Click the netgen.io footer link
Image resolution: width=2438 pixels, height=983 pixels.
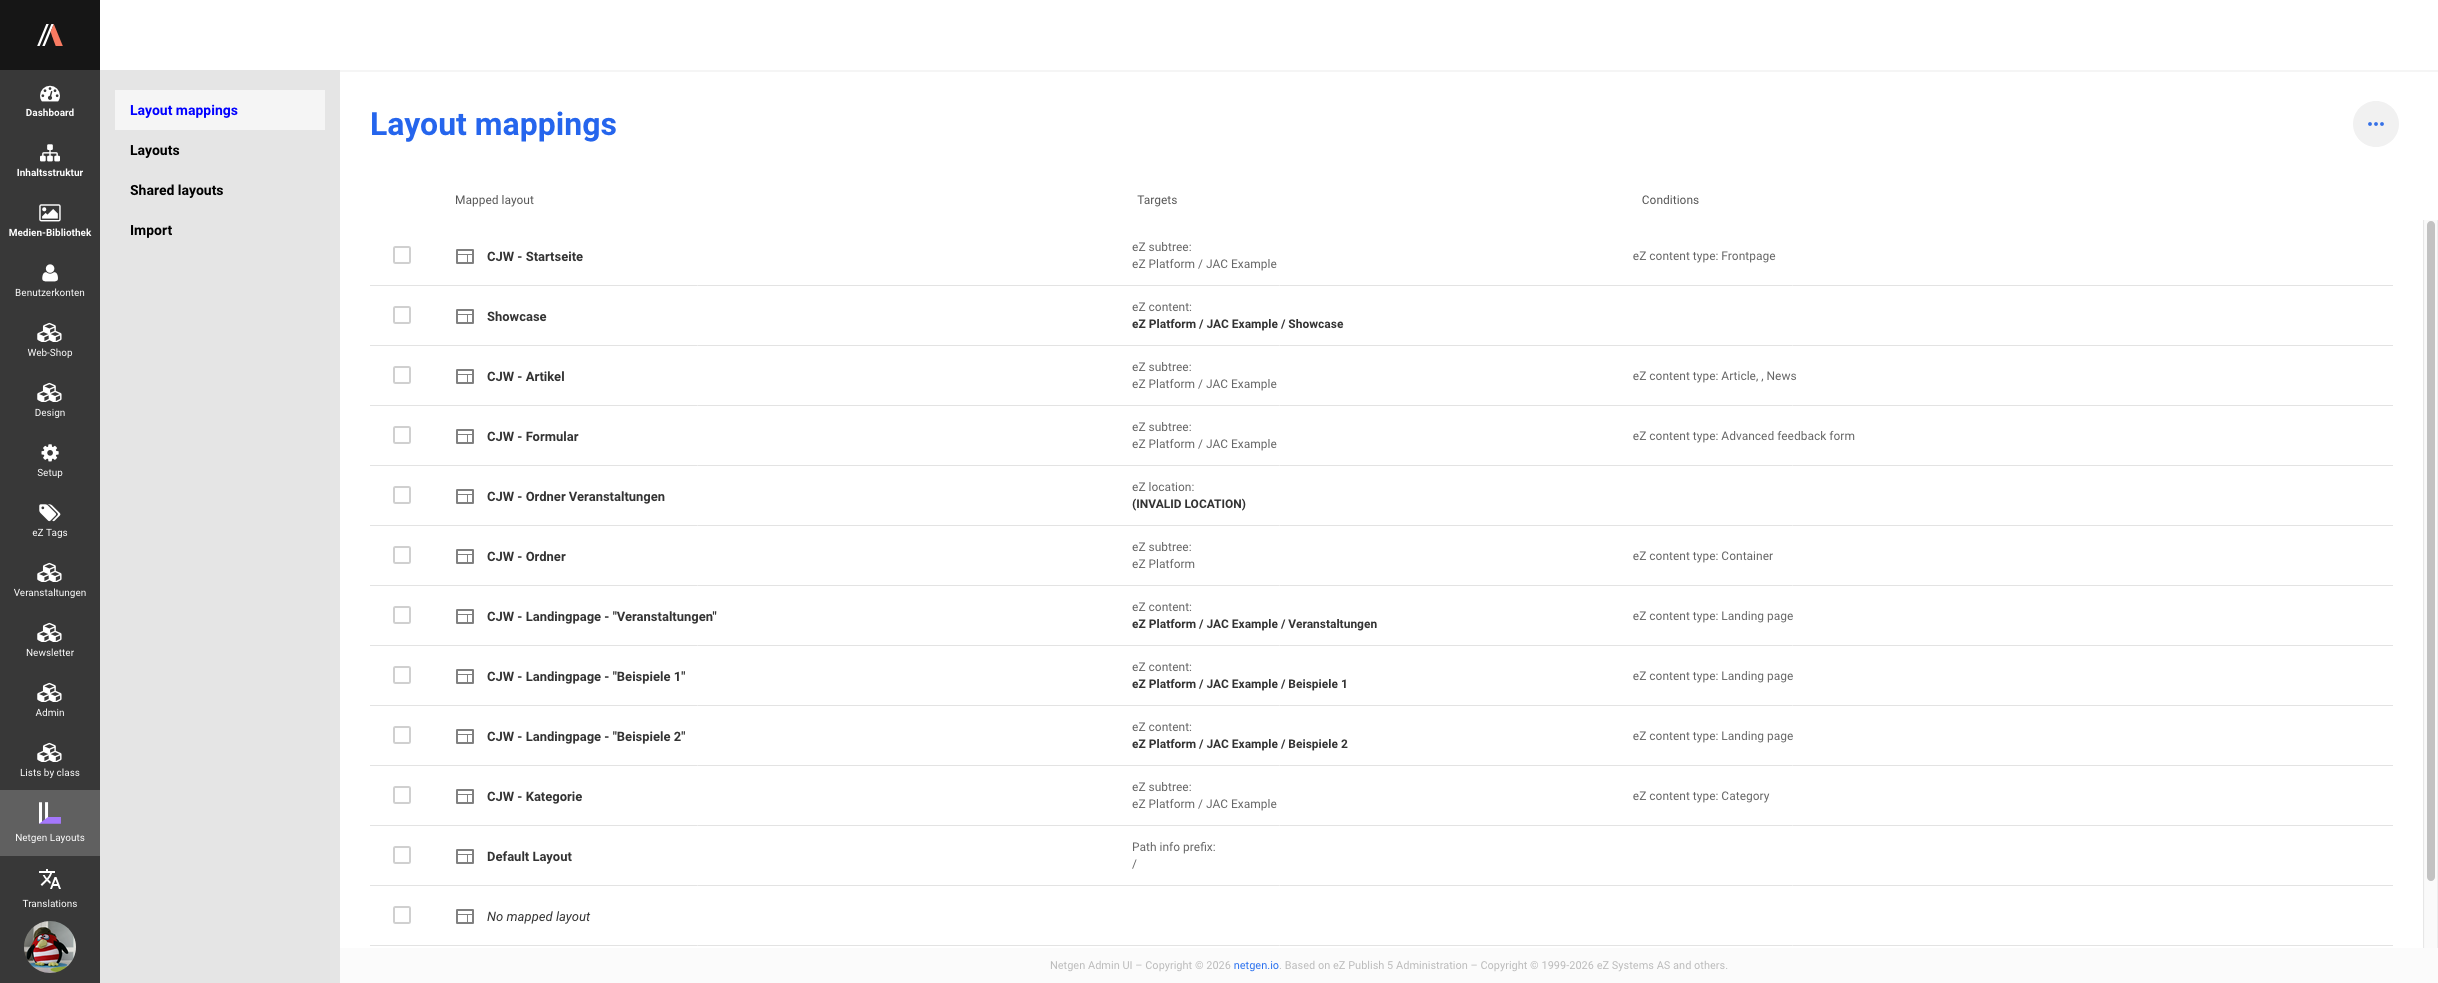(1255, 966)
